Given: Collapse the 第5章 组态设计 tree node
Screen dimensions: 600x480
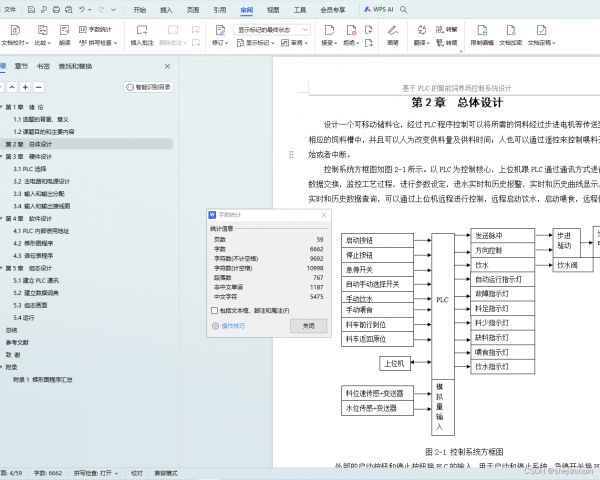Looking at the screenshot, I should point(1,268).
